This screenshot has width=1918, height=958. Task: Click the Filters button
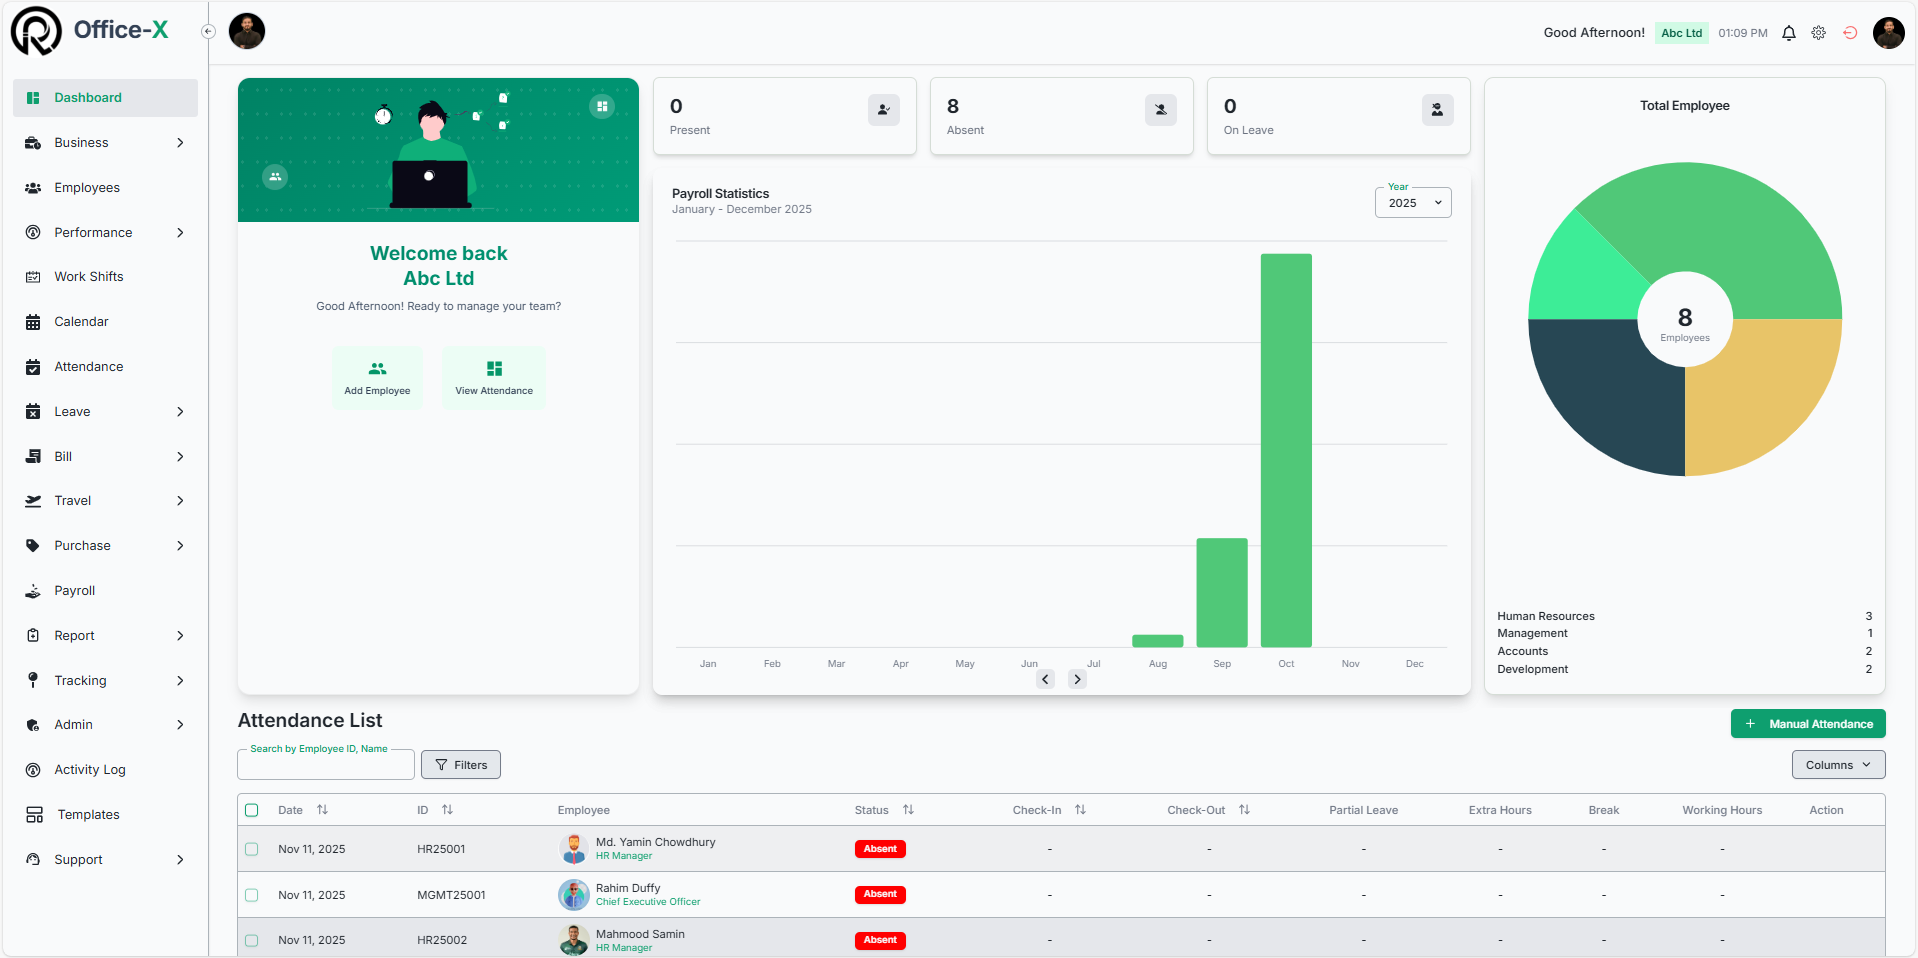(461, 765)
